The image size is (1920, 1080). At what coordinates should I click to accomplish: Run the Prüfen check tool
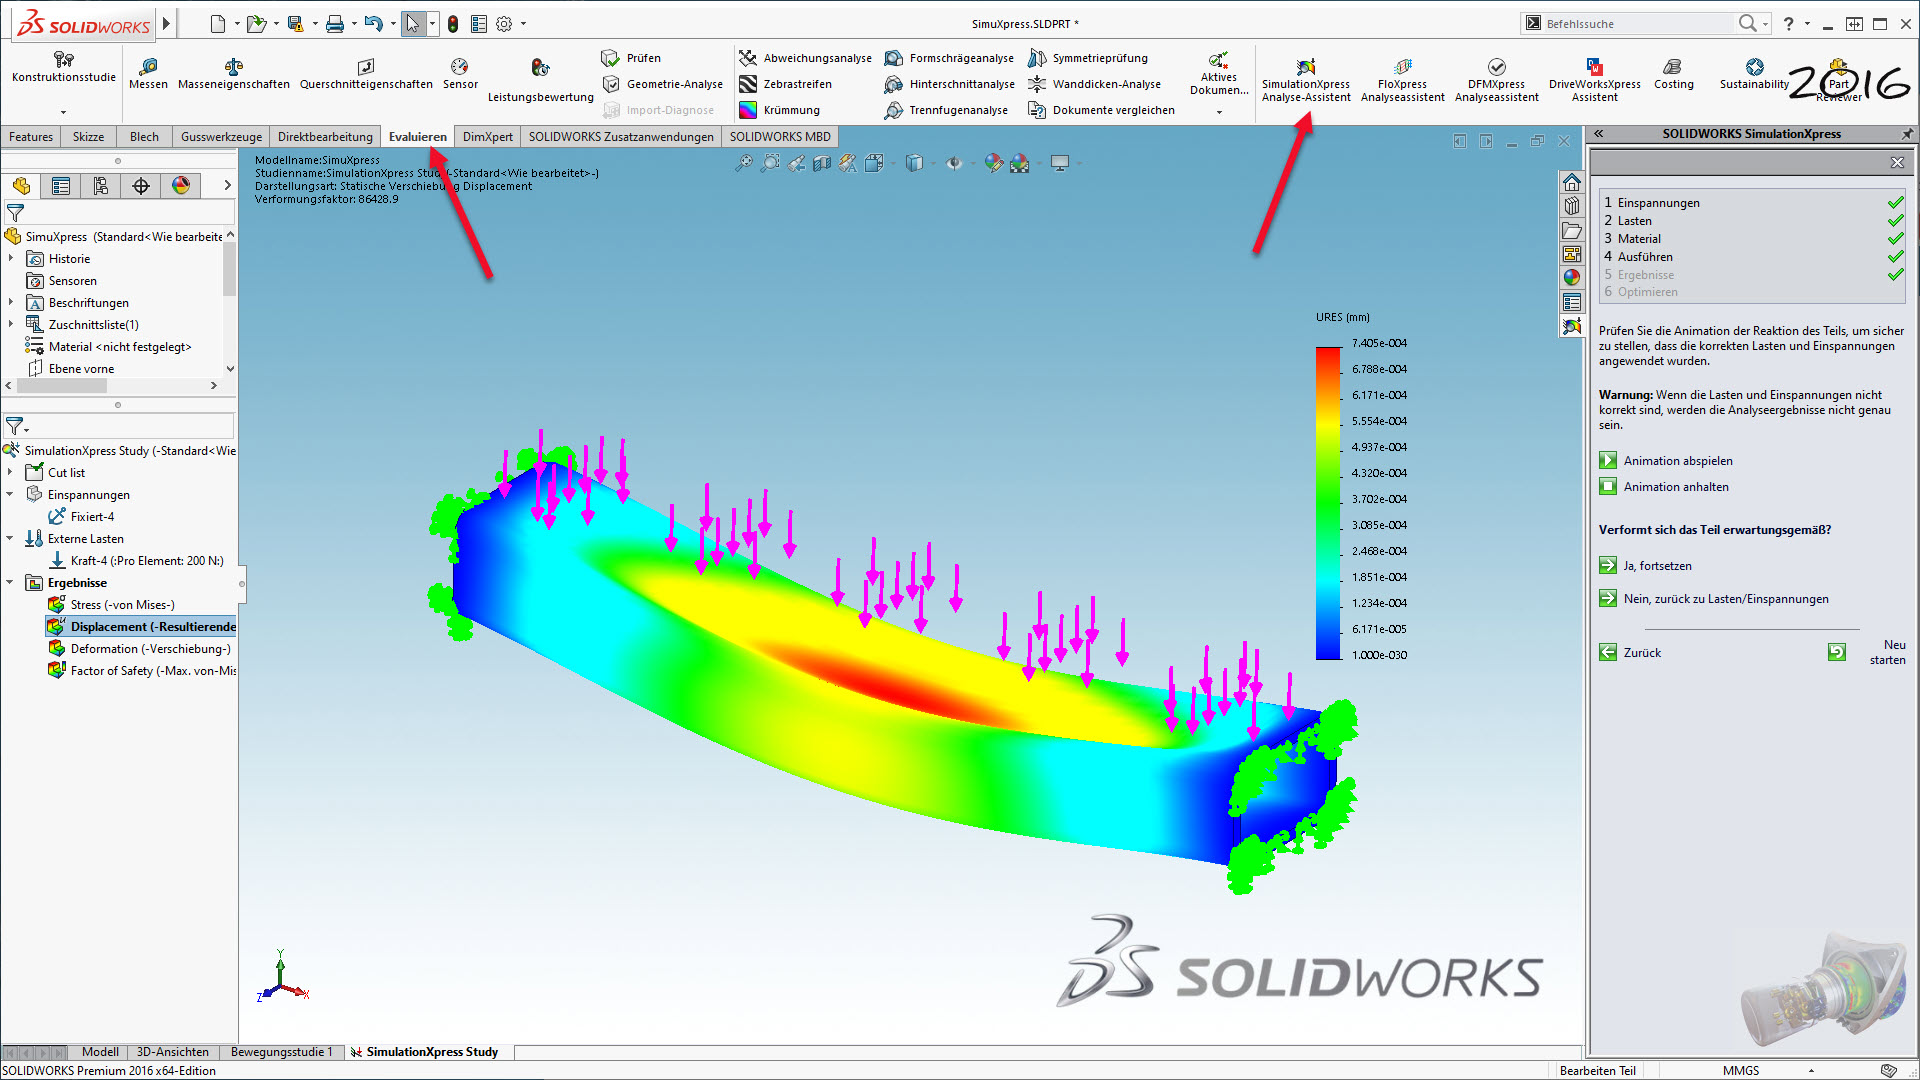(x=631, y=58)
